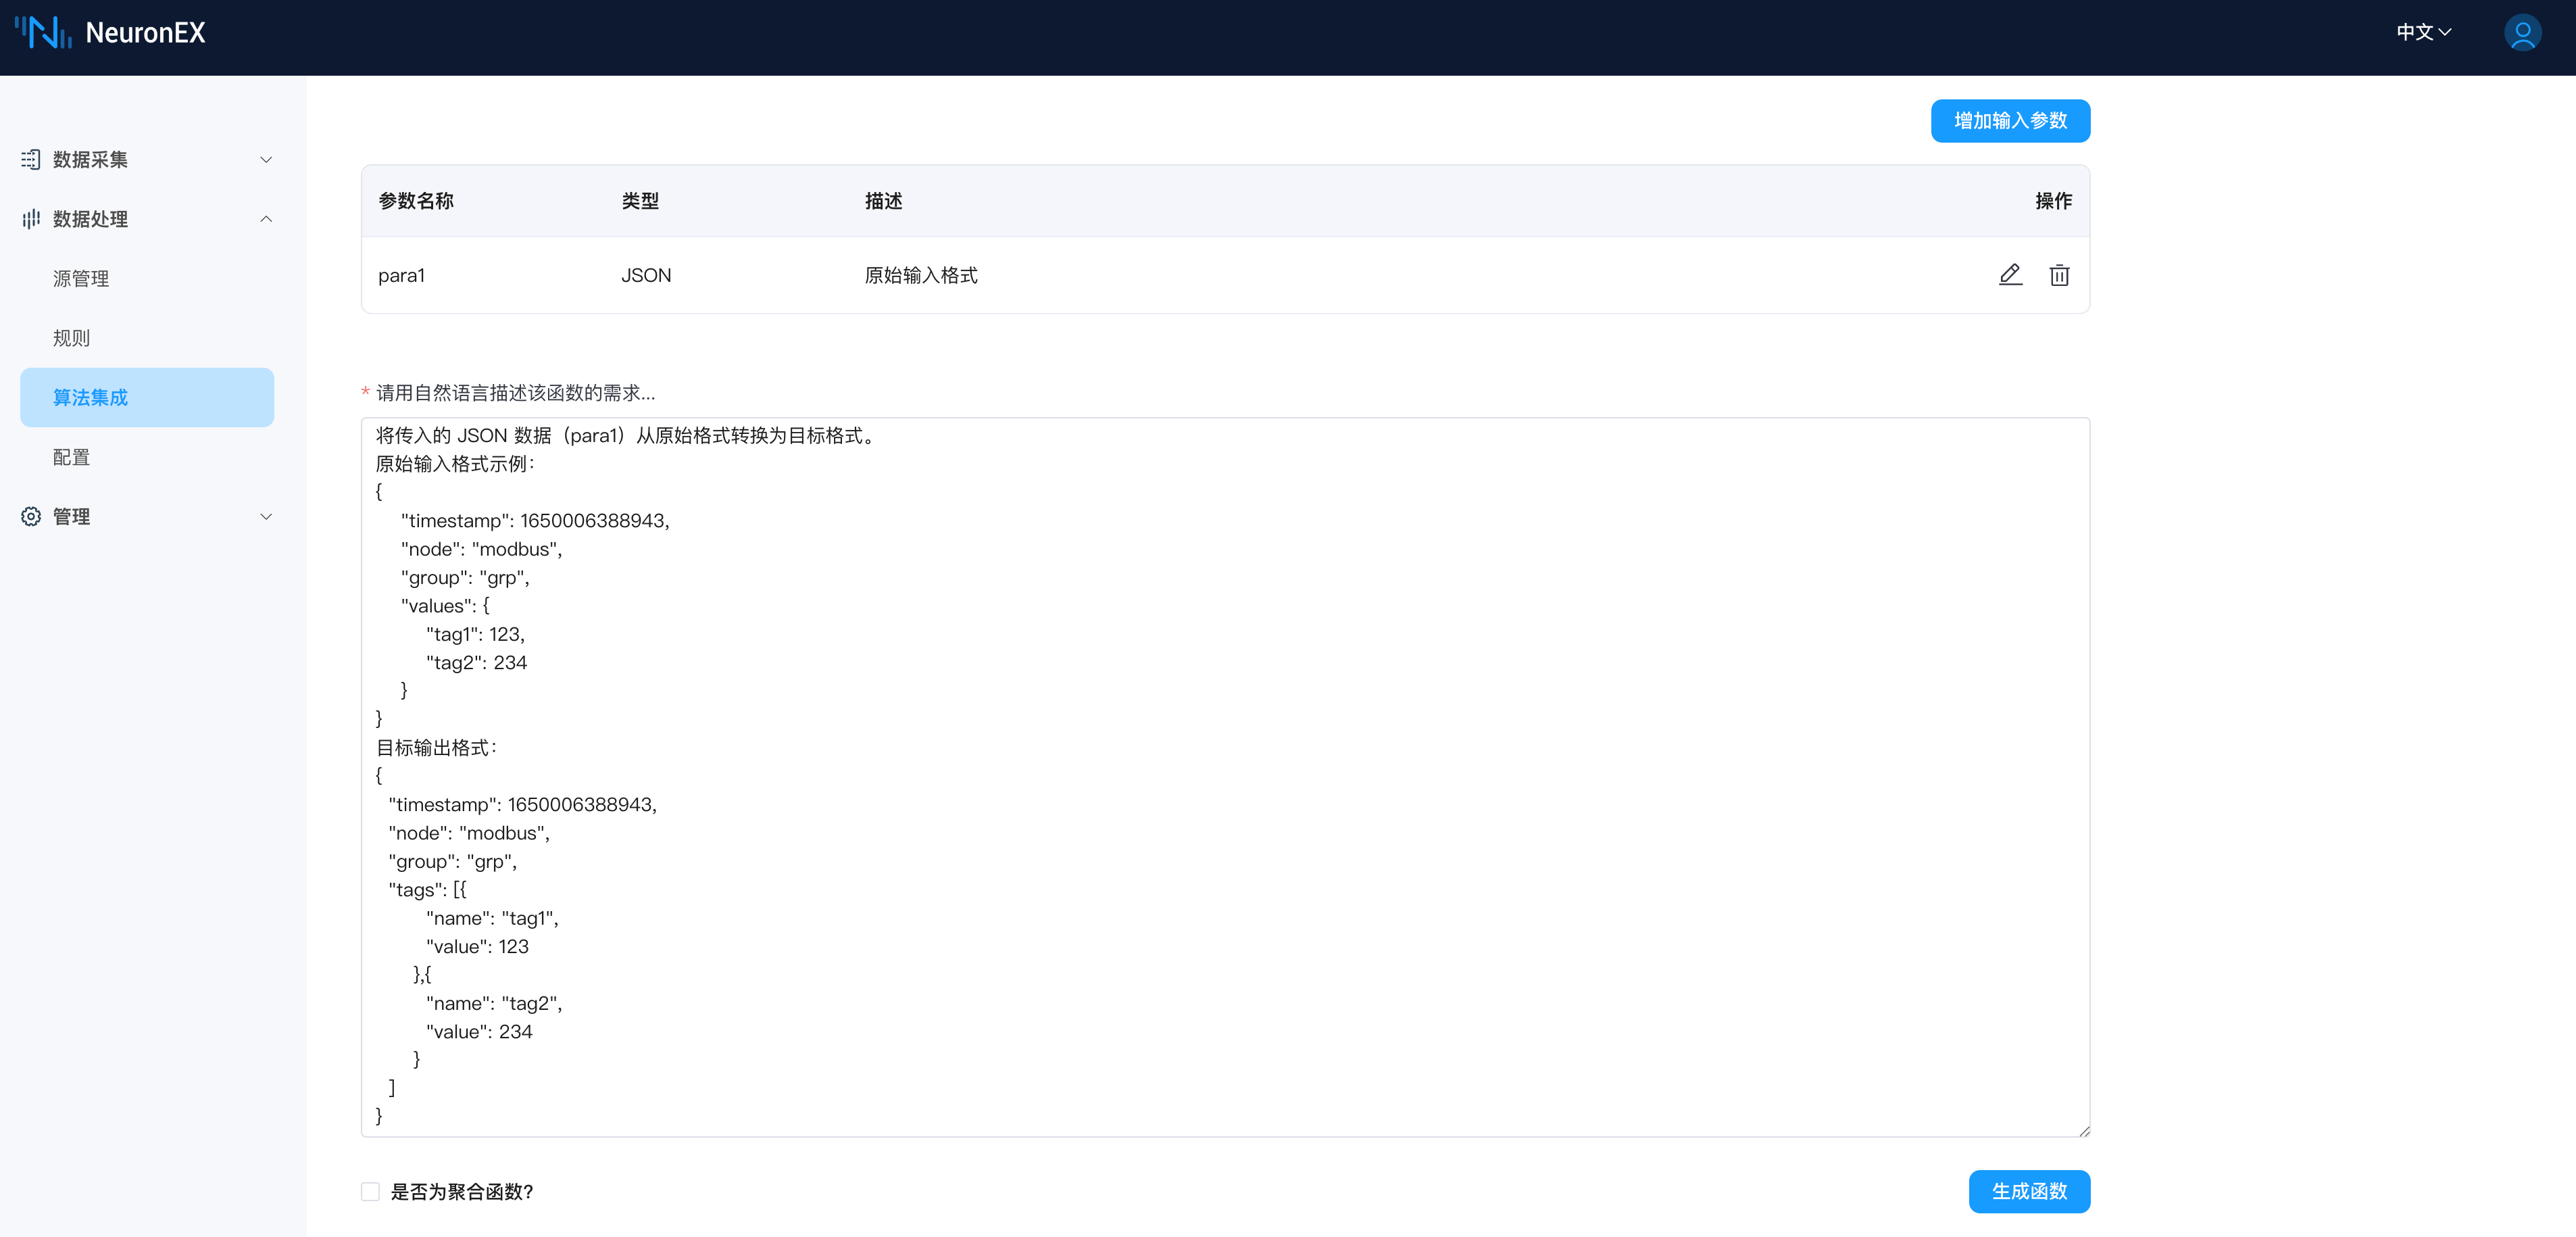Expand the 管理 menu chevron
Image resolution: width=2576 pixels, height=1237 pixels.
266,517
